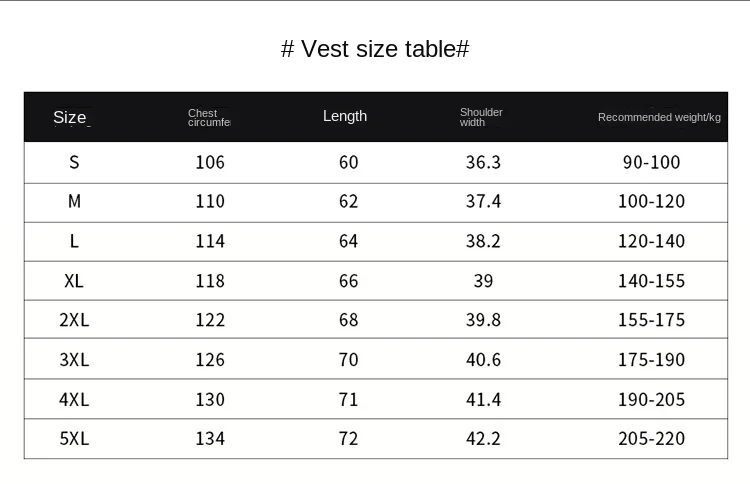750x484 pixels.
Task: Click the Vest size table title
Action: click(x=375, y=49)
